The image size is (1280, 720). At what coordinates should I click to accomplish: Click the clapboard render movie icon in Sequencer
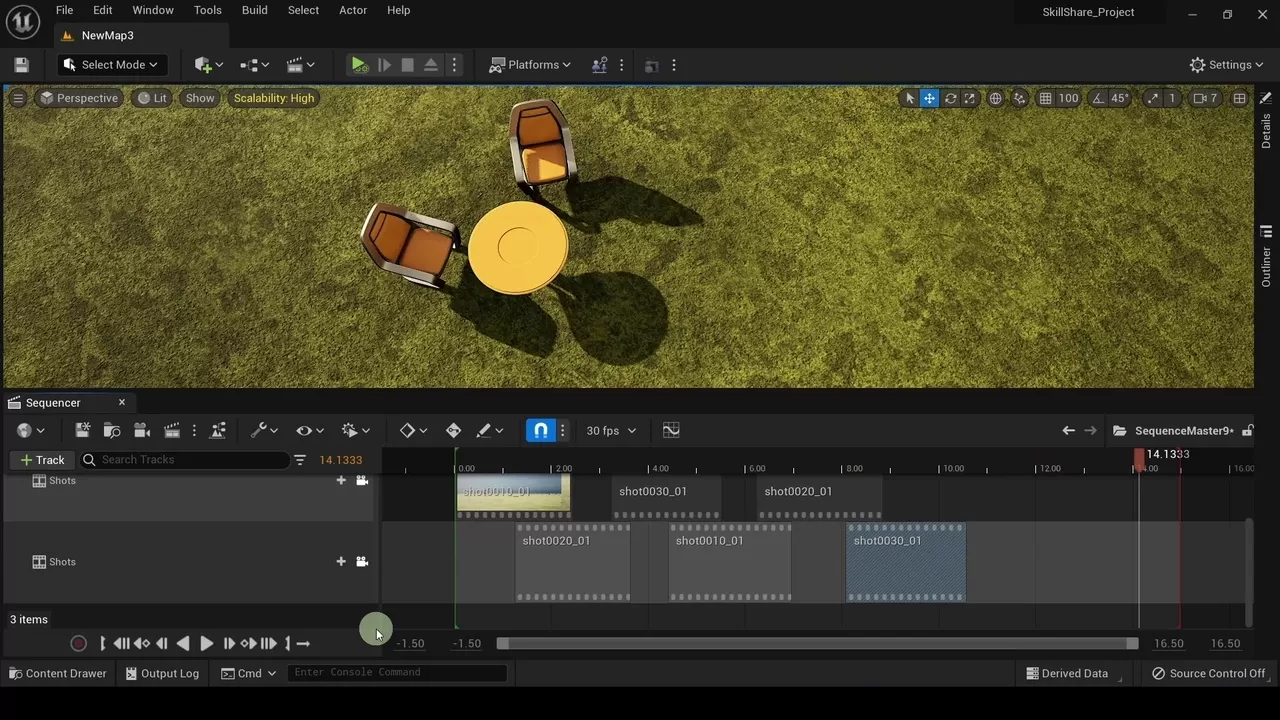[x=171, y=430]
